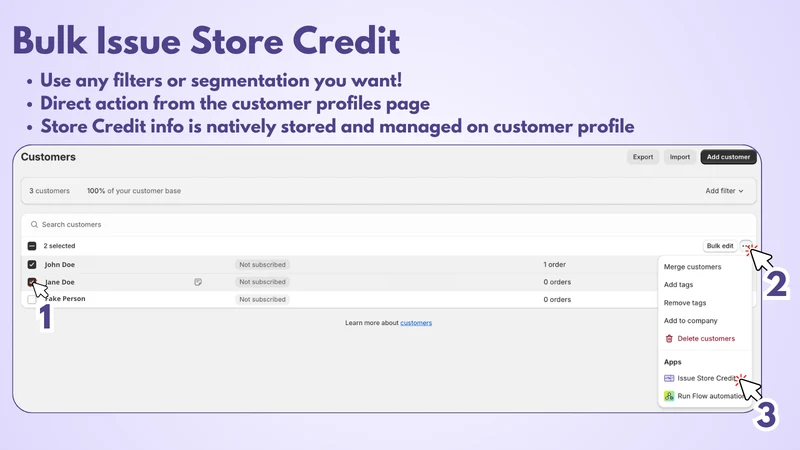This screenshot has height=450, width=800.
Task: Select Remove tags menu item
Action: click(x=685, y=303)
